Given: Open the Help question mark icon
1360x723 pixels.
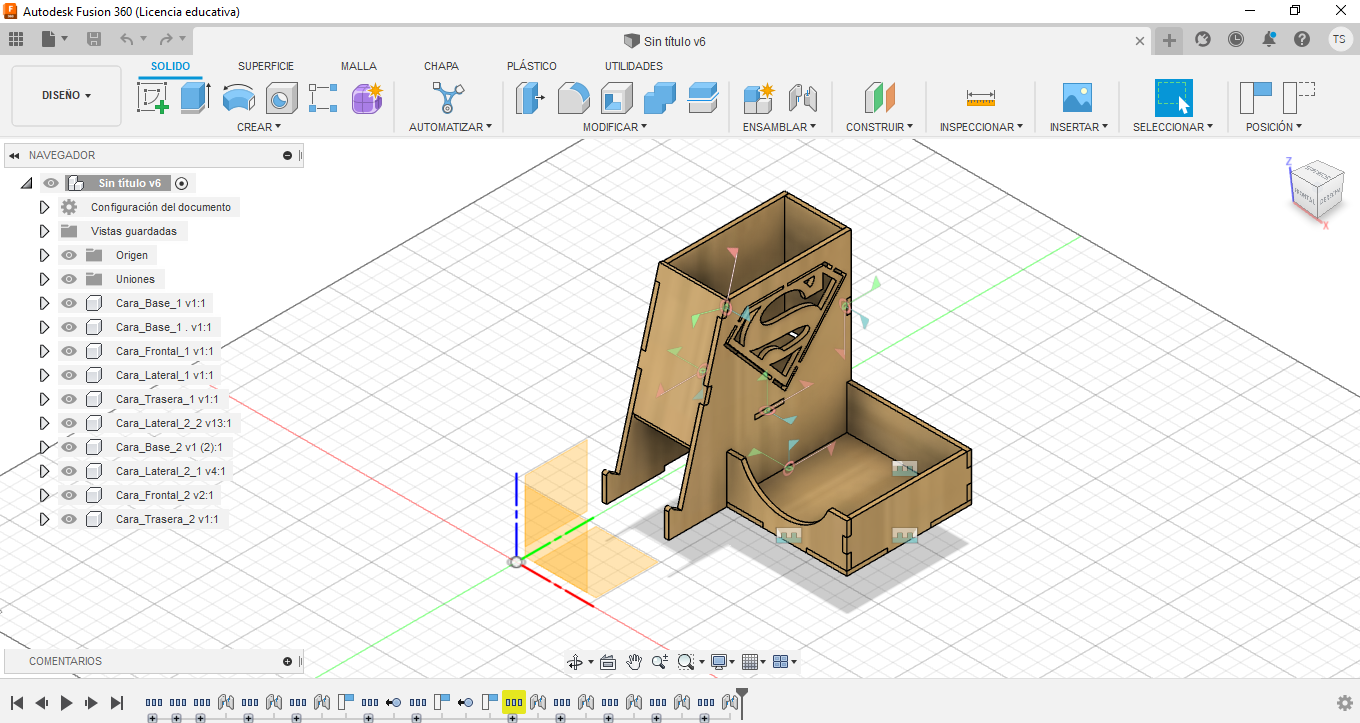Looking at the screenshot, I should pyautogui.click(x=1302, y=39).
